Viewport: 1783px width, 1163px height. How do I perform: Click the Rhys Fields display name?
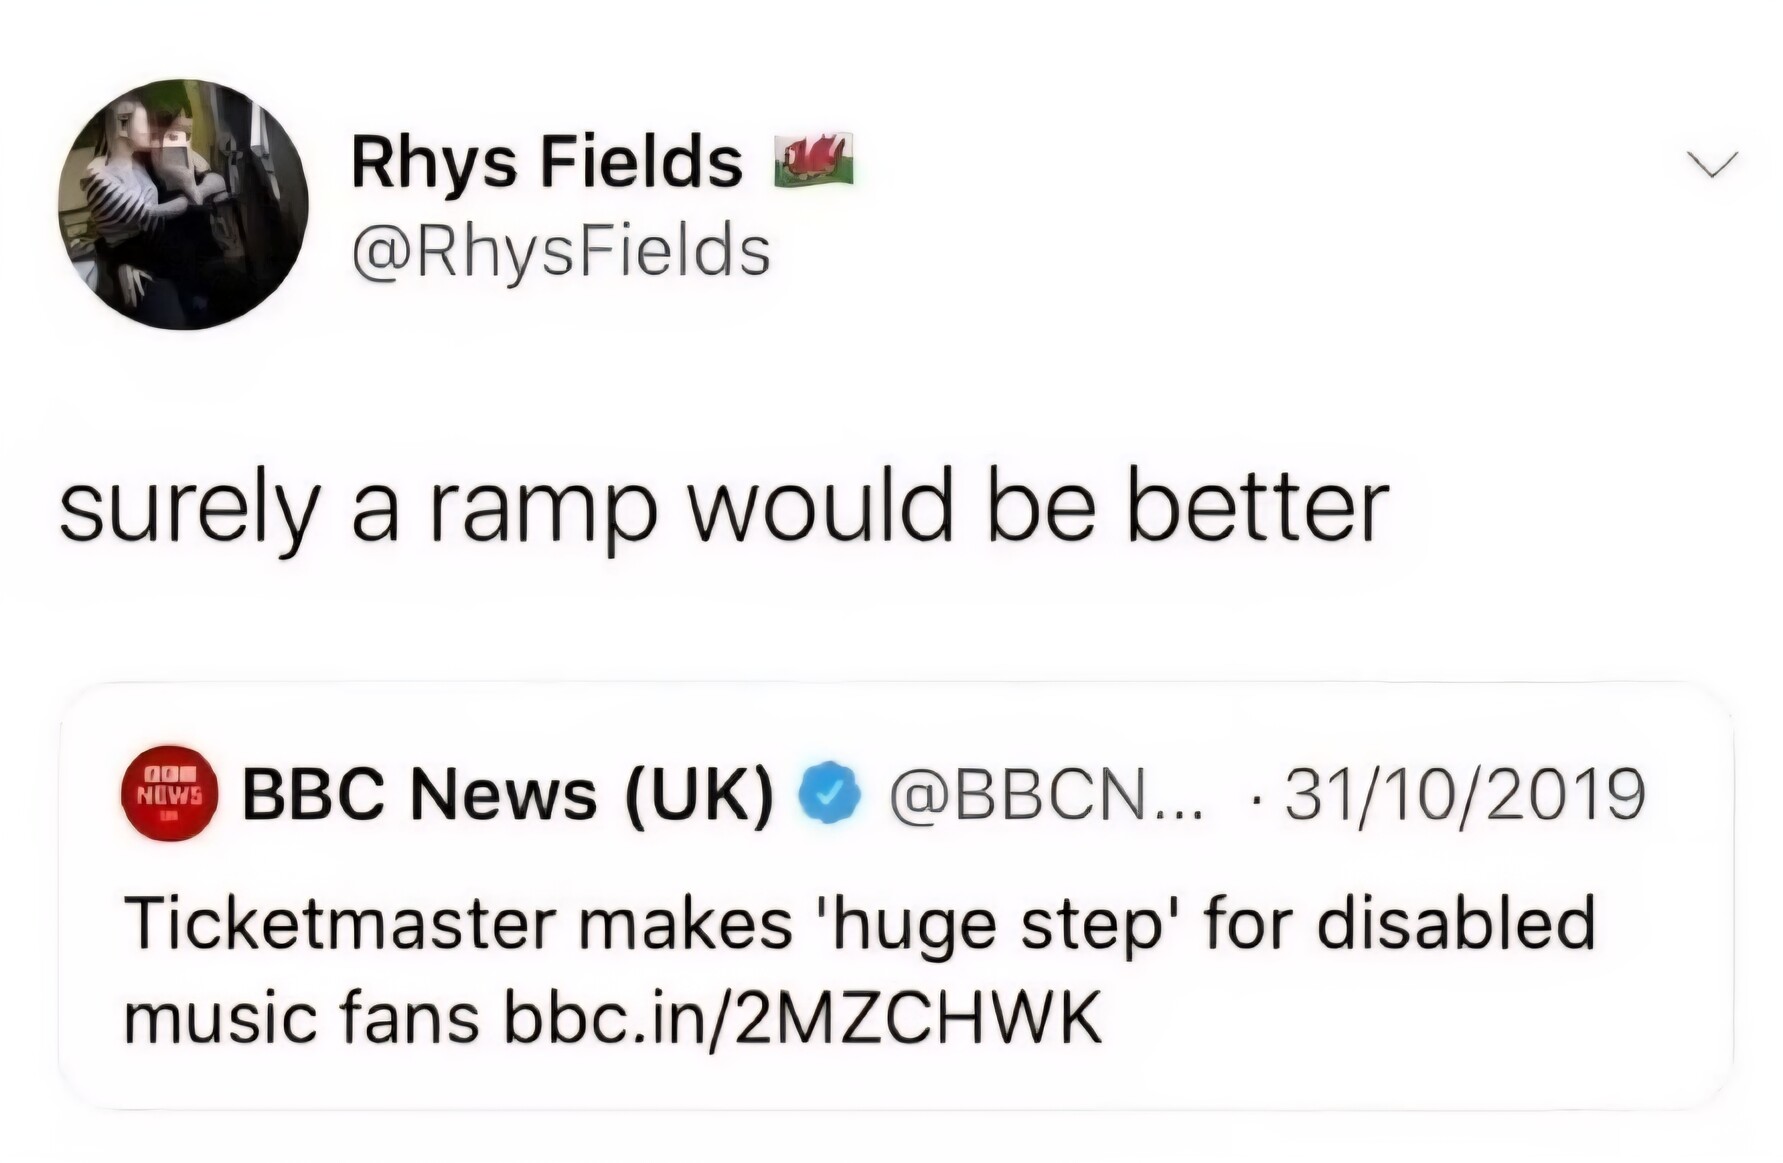(x=546, y=162)
